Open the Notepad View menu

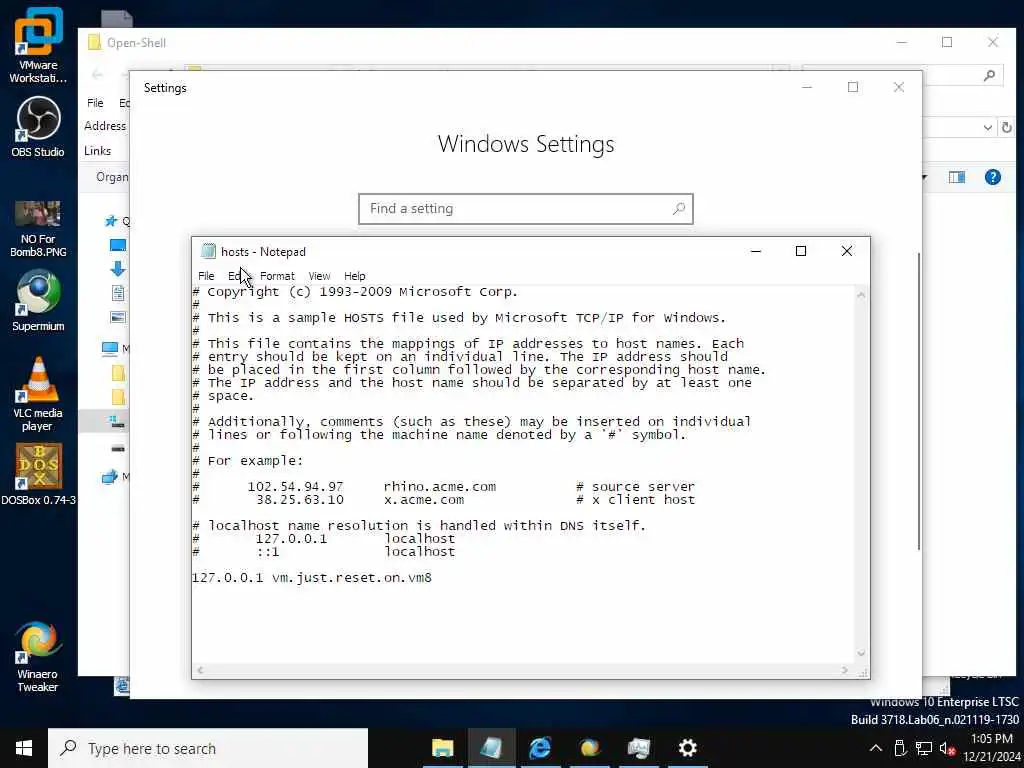319,276
